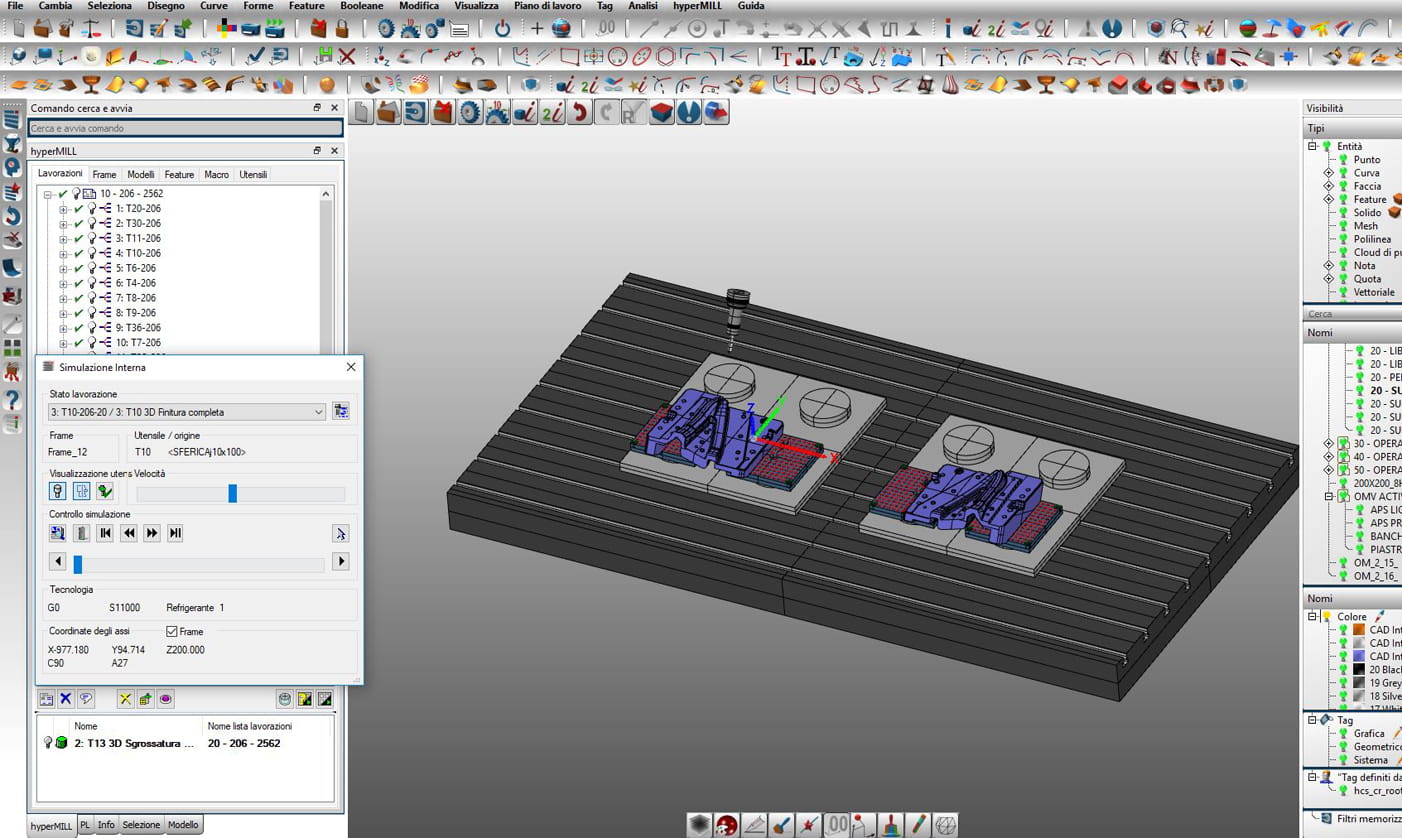Collapse the Colore tree node
The width and height of the screenshot is (1402, 838).
[x=1313, y=617]
